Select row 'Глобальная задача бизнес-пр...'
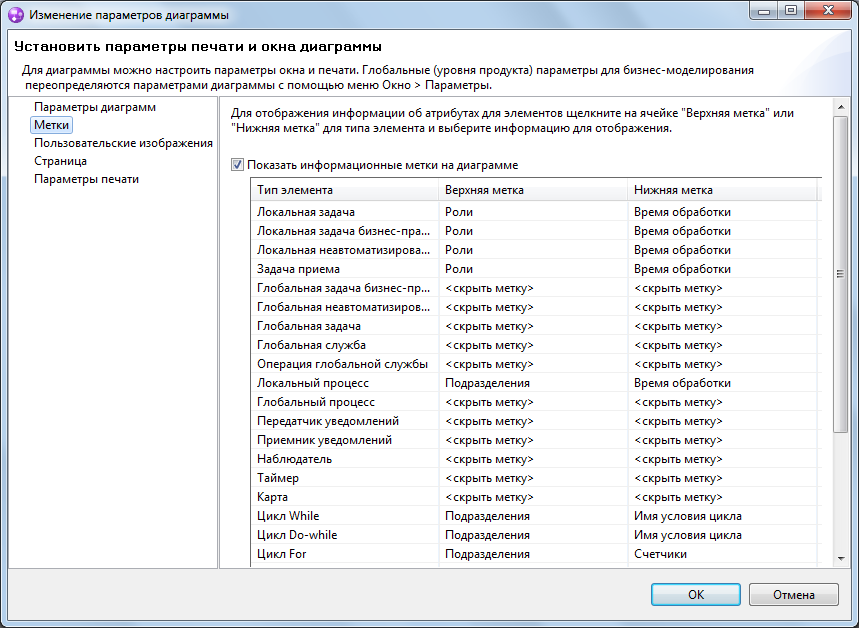Viewport: 859px width, 628px height. pos(534,288)
